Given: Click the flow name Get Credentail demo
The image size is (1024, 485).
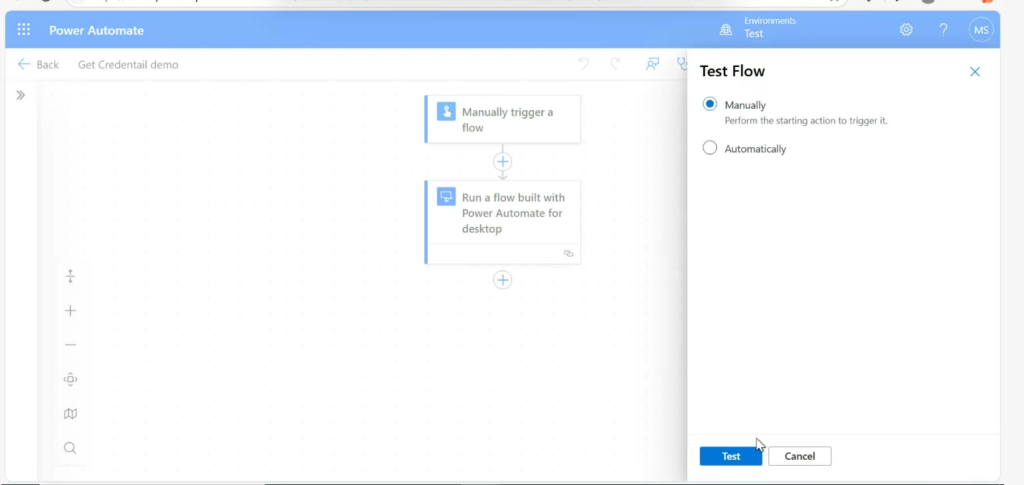Looking at the screenshot, I should pos(128,65).
